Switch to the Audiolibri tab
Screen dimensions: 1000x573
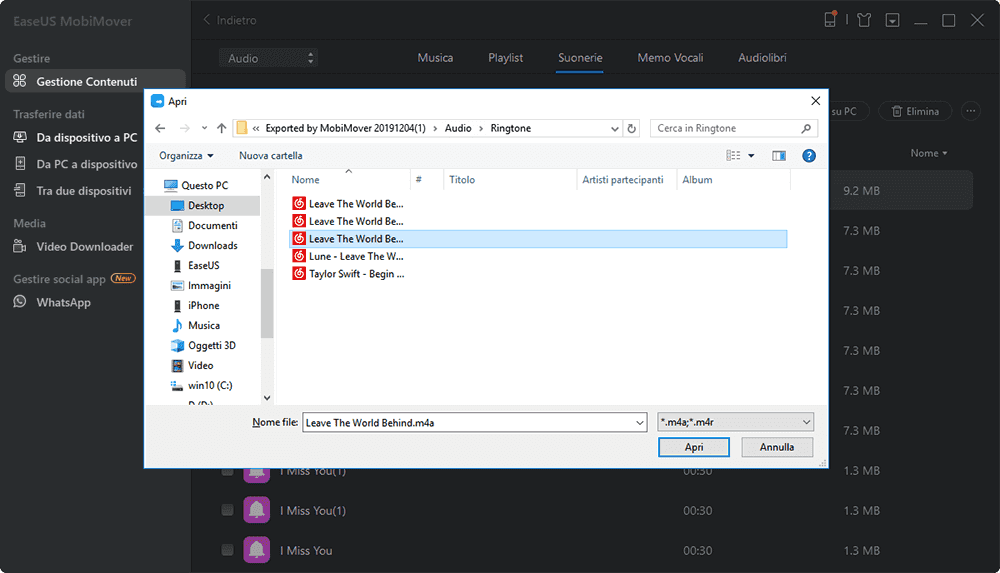pos(762,57)
